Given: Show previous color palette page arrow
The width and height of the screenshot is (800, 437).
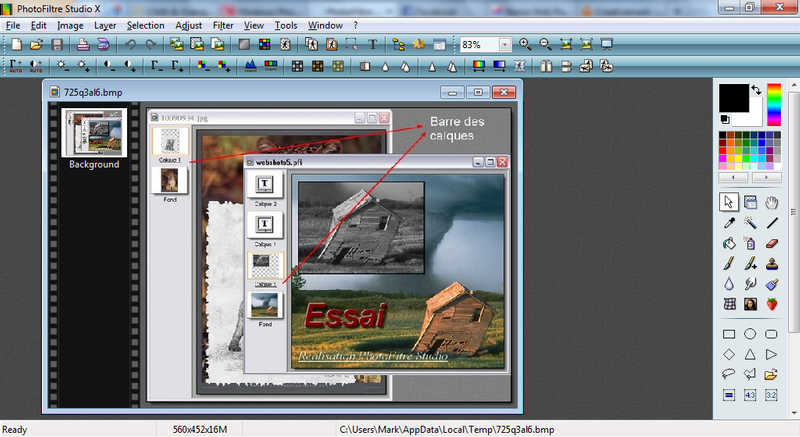Looking at the screenshot, I should click(733, 177).
